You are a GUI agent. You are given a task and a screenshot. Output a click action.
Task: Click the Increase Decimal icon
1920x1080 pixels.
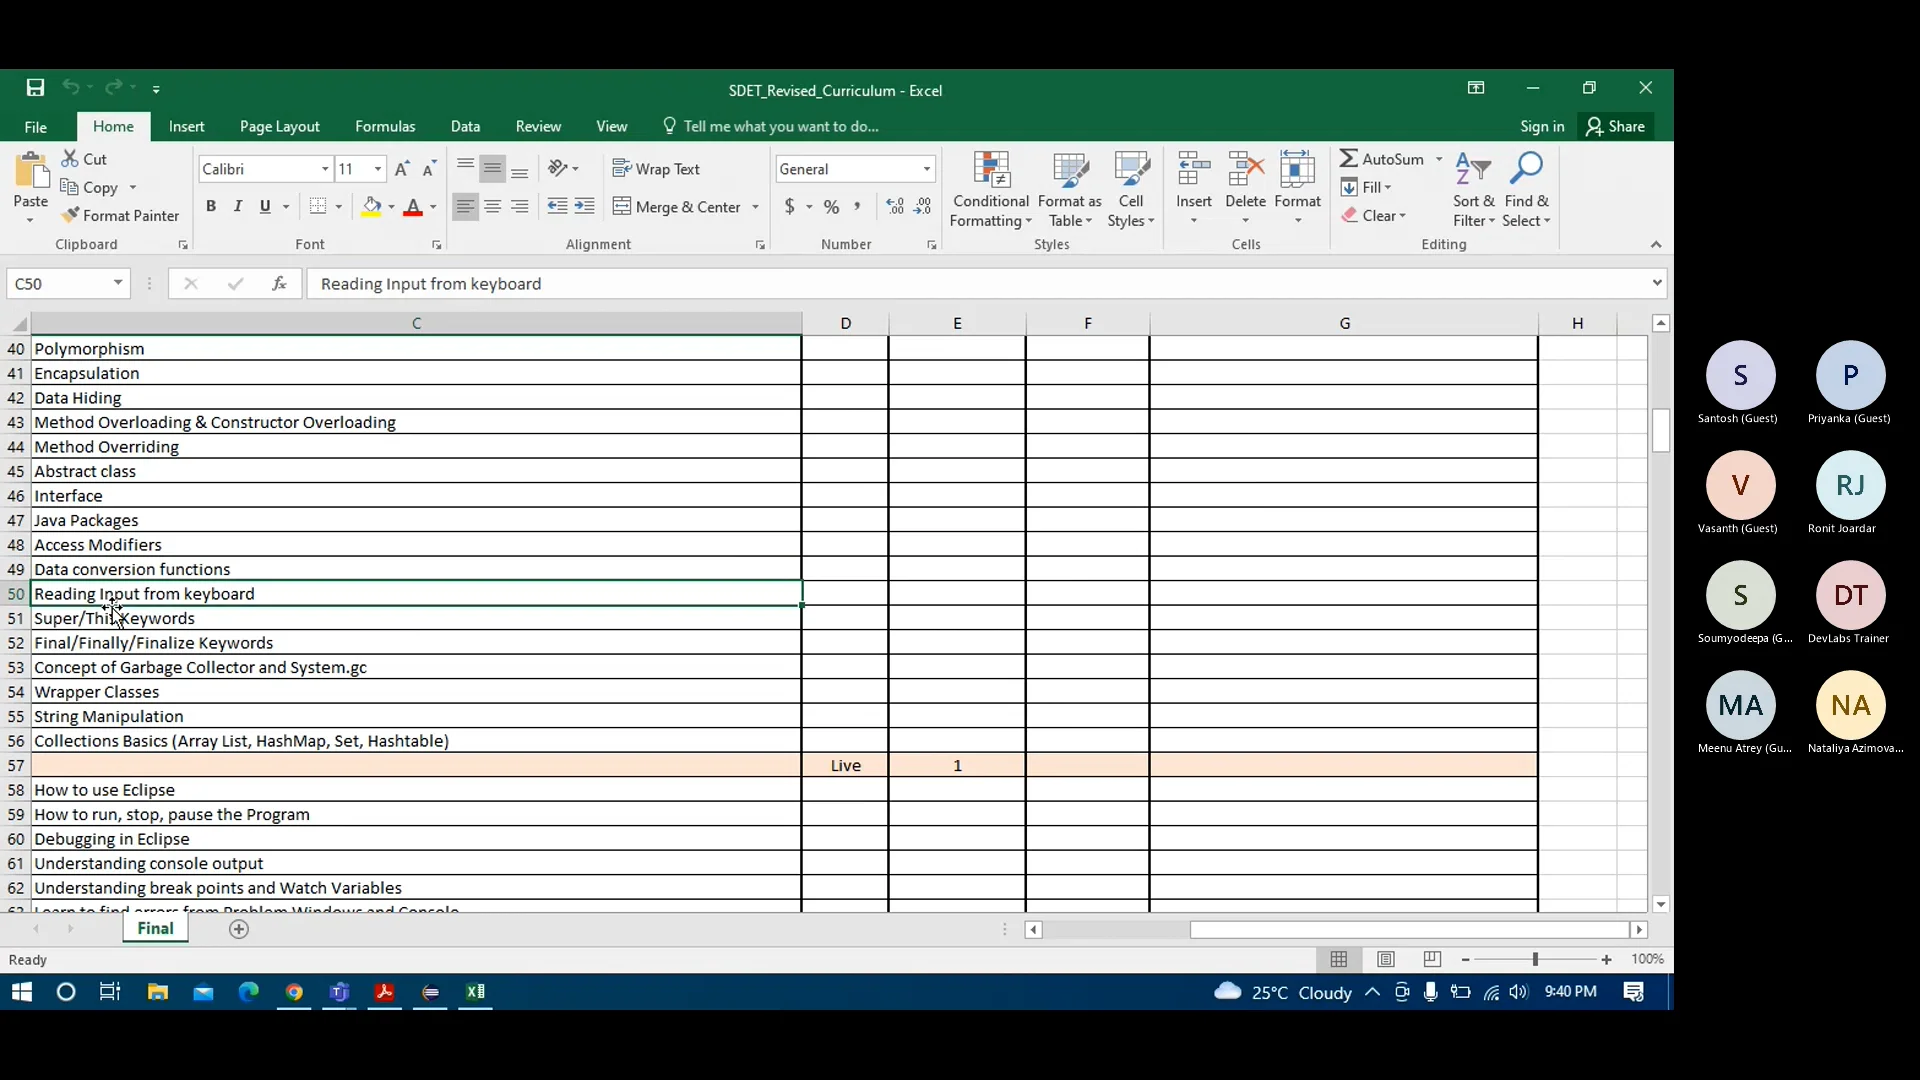pos(893,206)
